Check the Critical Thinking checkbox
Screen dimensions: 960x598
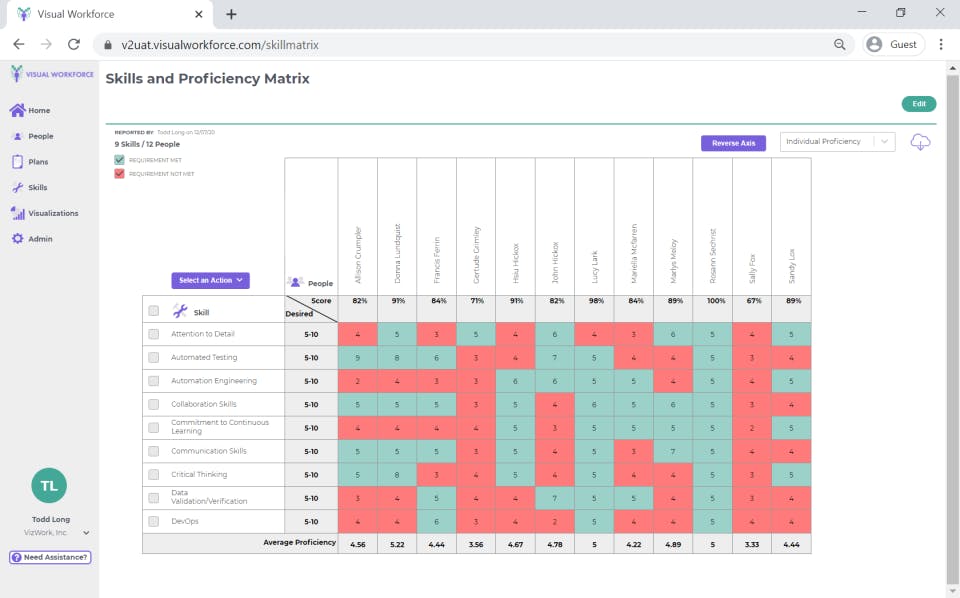tap(154, 474)
